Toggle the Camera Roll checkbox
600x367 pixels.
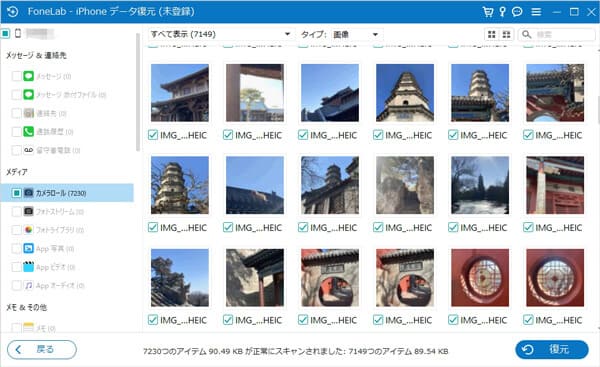(x=16, y=193)
